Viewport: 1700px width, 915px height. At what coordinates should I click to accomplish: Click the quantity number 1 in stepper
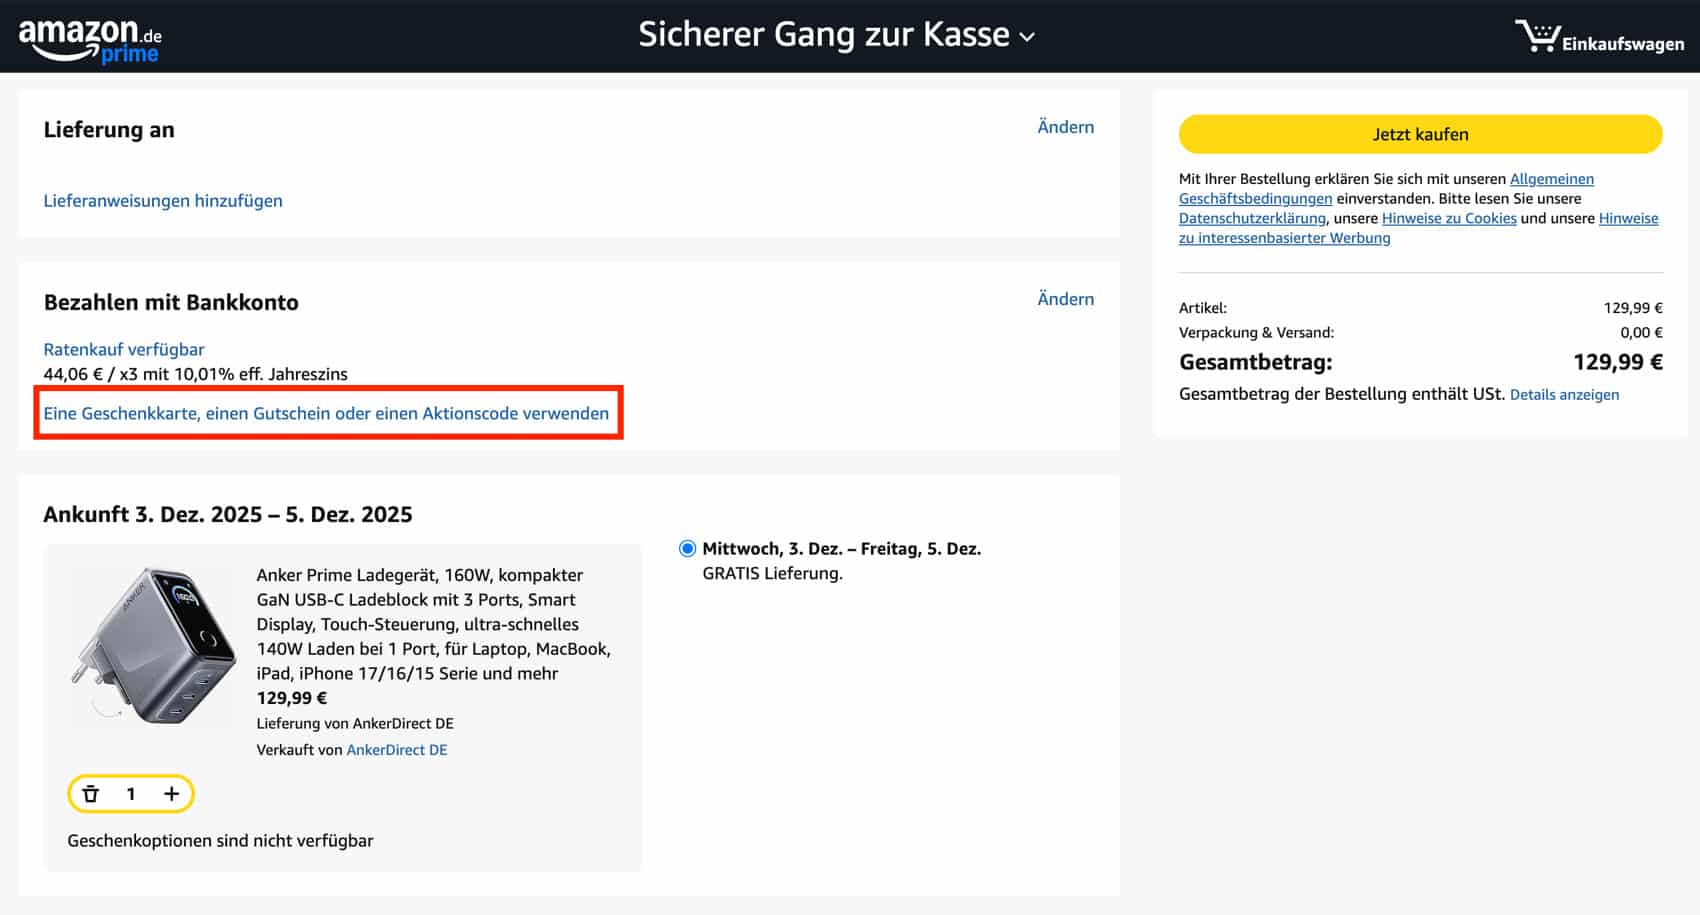[131, 794]
